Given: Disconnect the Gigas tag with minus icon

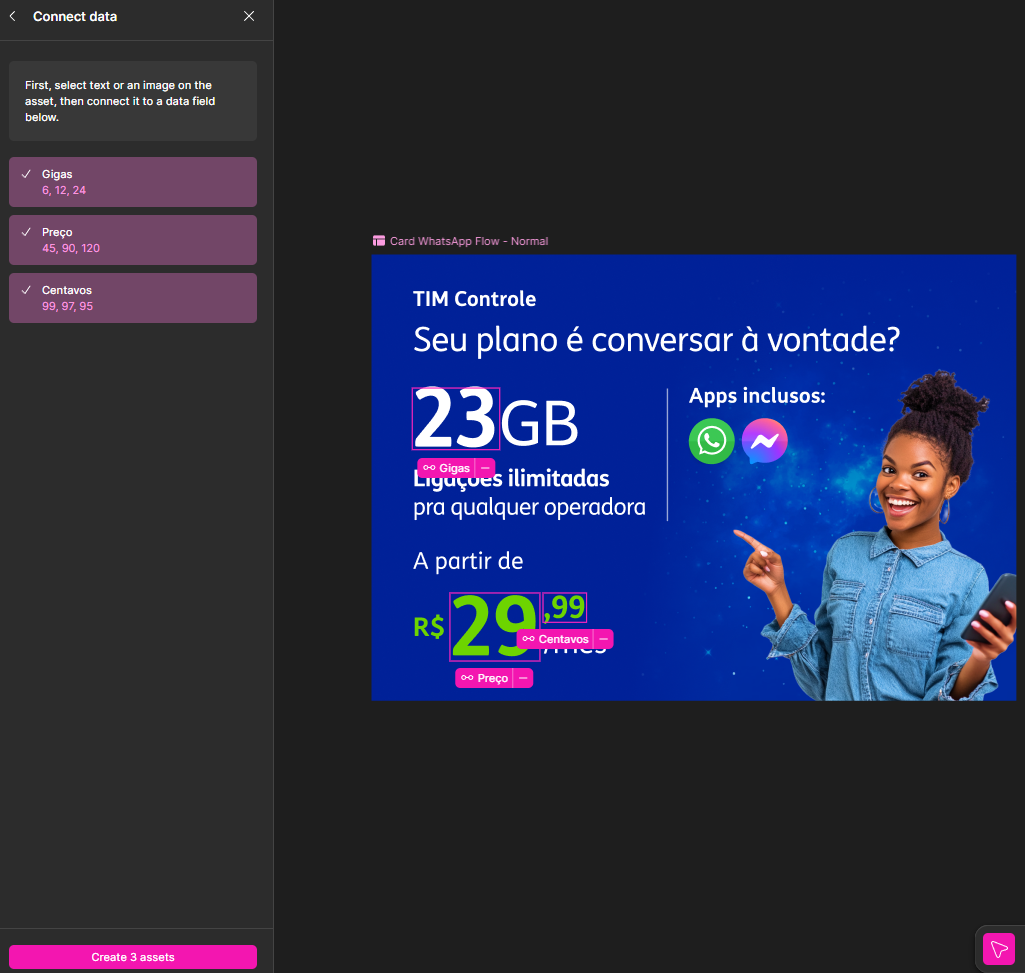Looking at the screenshot, I should pos(485,468).
